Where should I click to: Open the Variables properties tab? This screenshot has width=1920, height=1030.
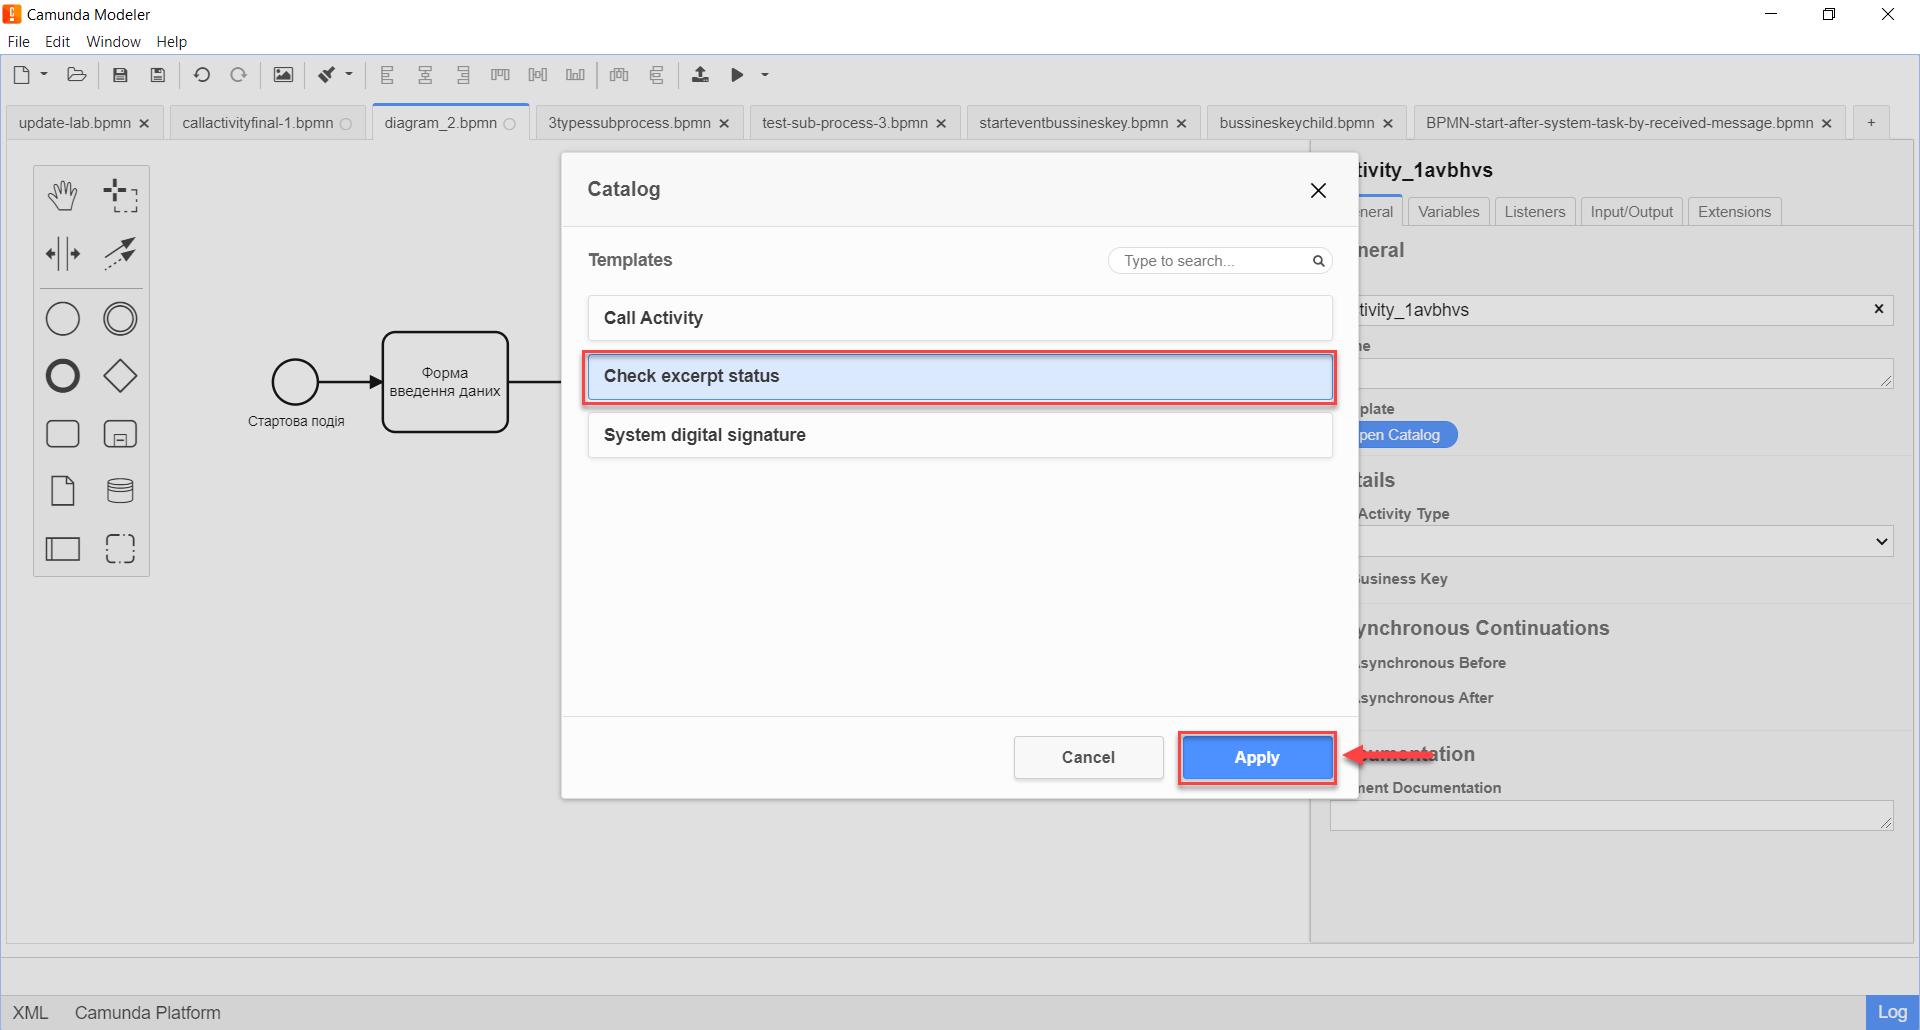click(x=1448, y=212)
